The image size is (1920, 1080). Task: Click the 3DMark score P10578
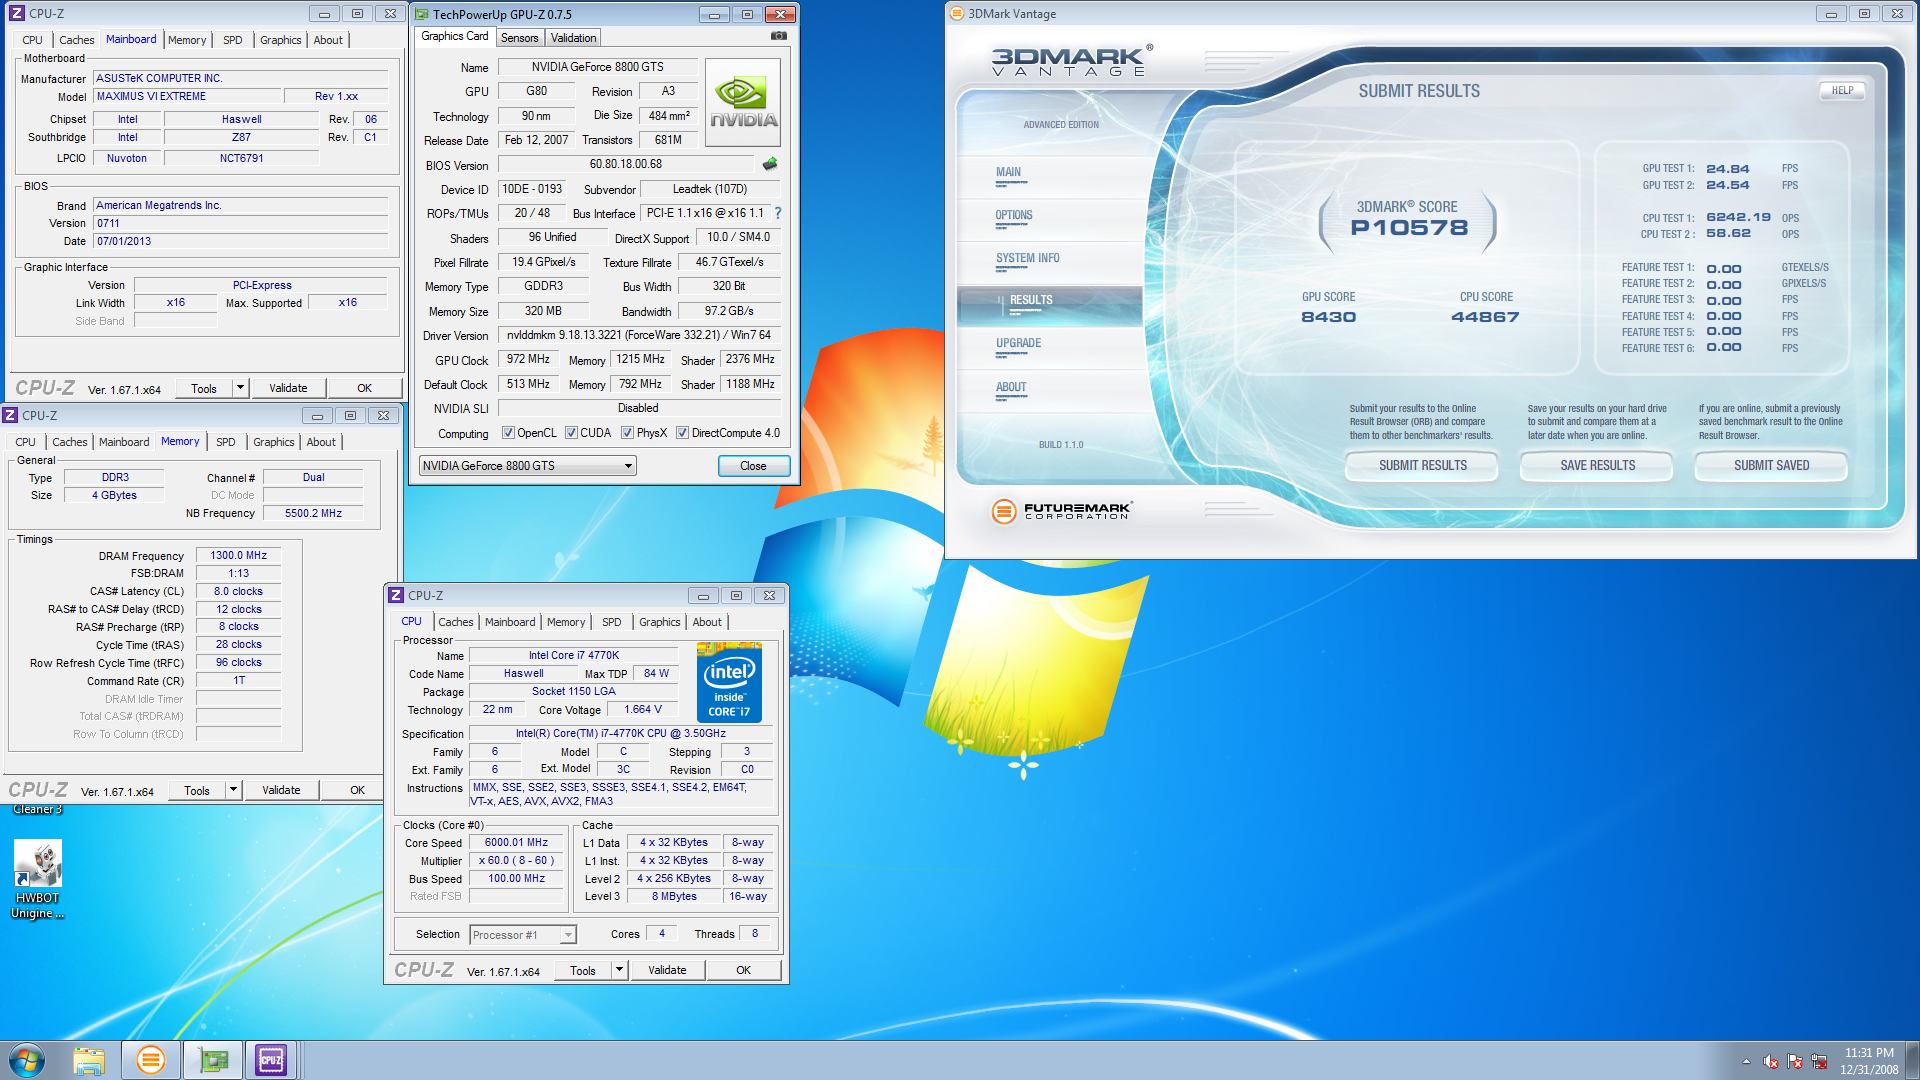tap(1409, 228)
